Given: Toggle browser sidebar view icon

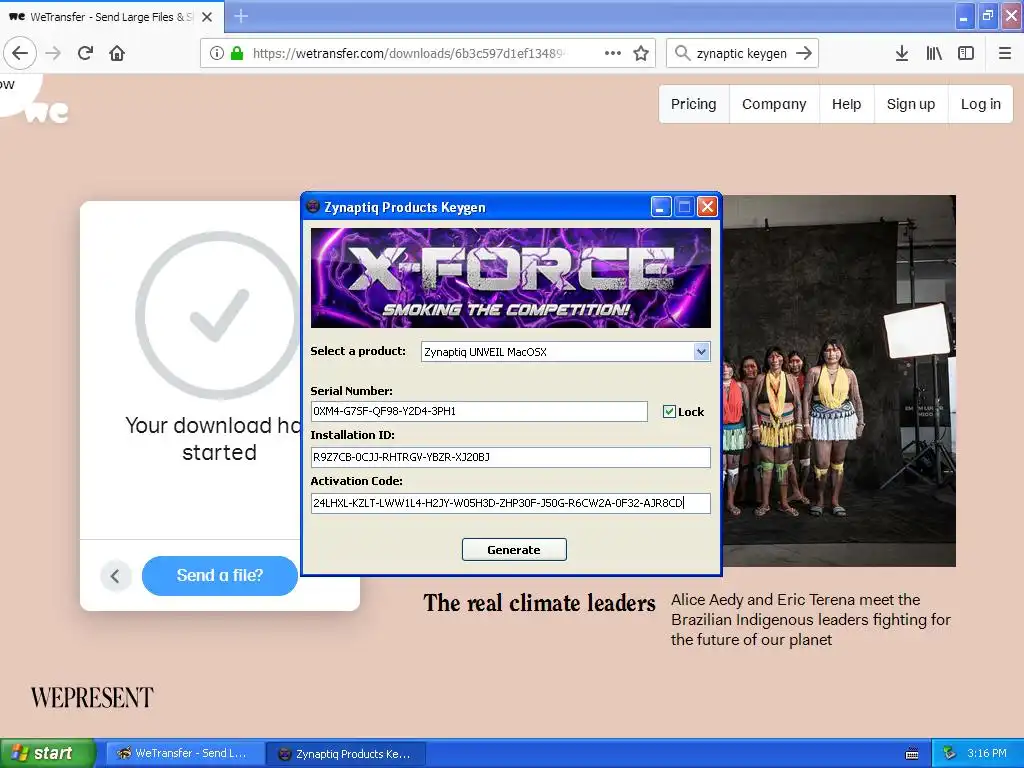Looking at the screenshot, I should click(x=966, y=54).
